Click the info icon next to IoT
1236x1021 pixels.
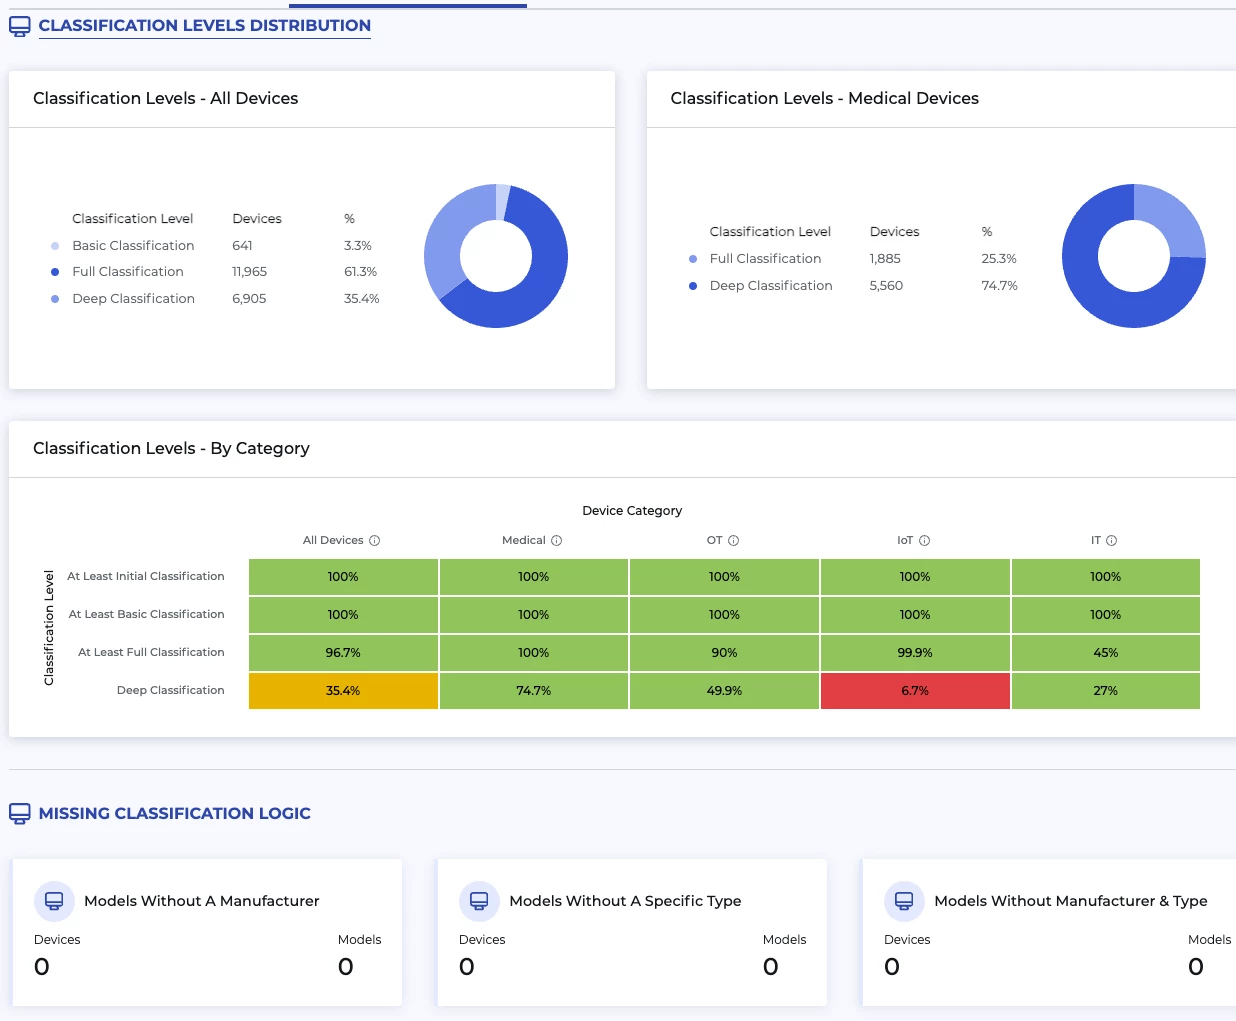(x=925, y=541)
